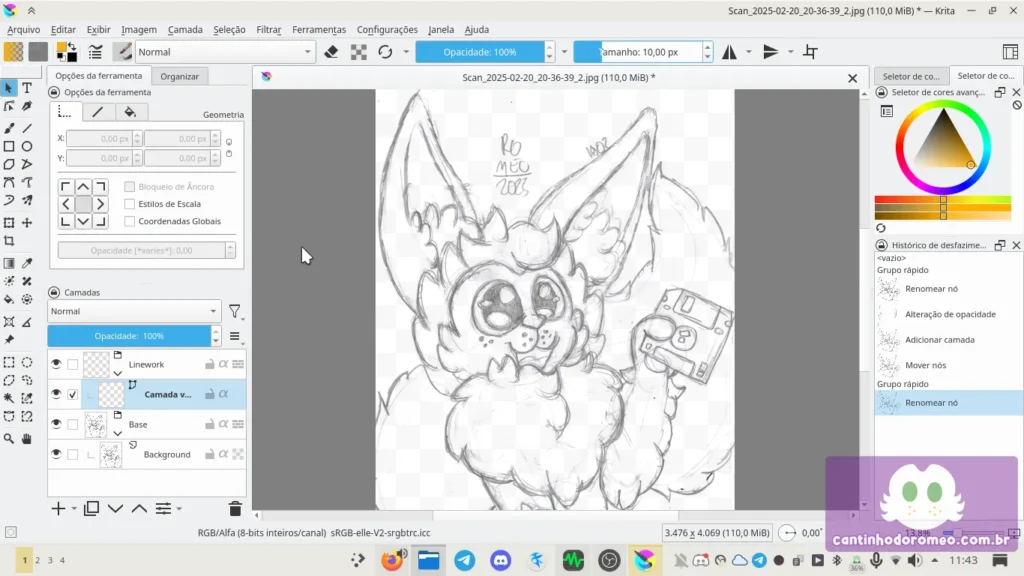Open the brush blending mode Normal dropdown
This screenshot has height=576, width=1024.
224,52
